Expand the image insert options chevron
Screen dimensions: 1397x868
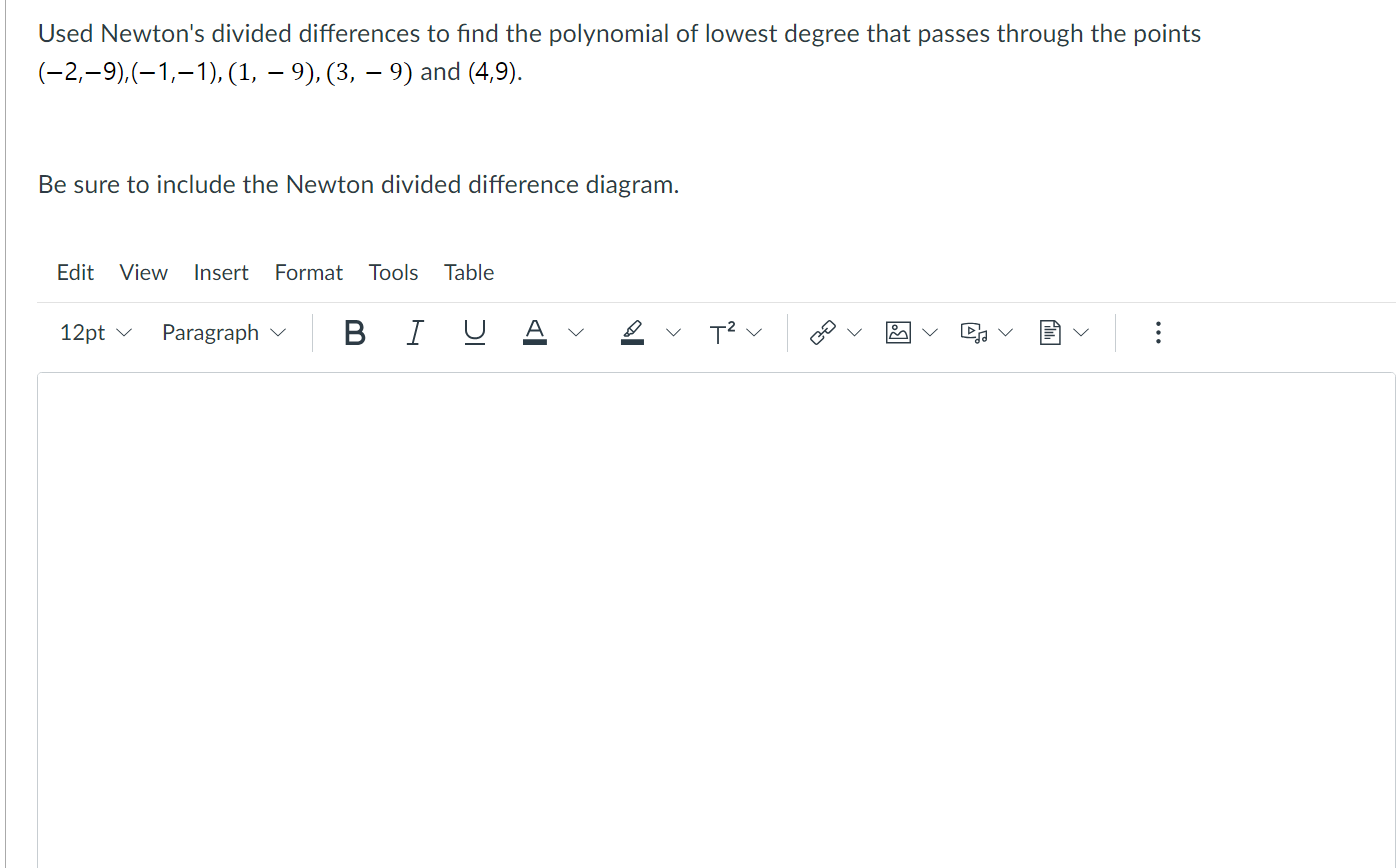930,331
